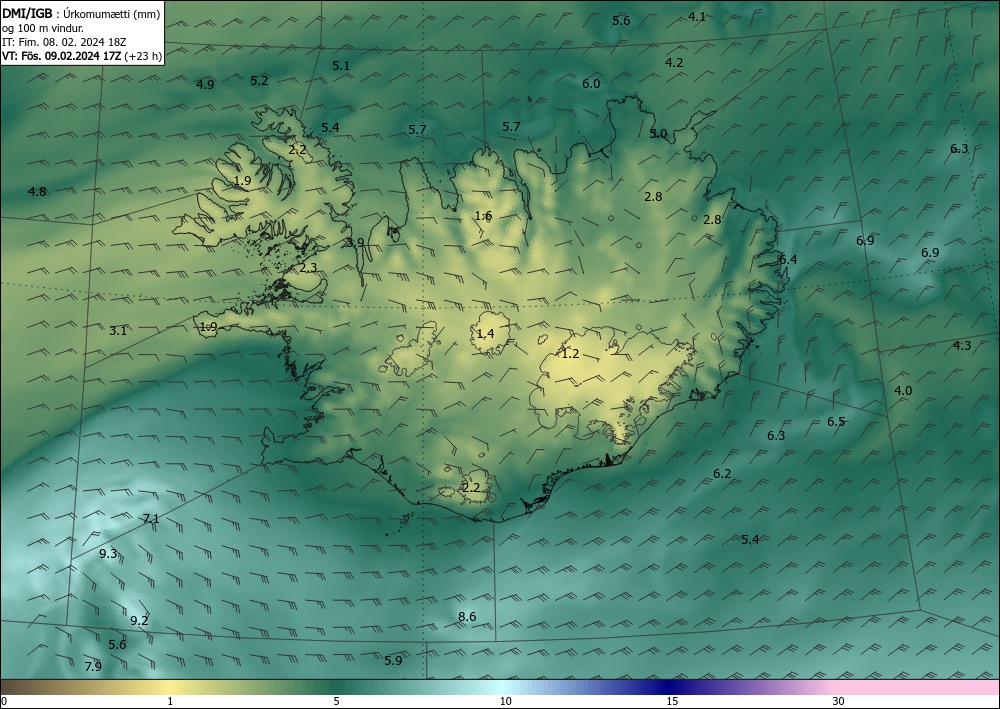The width and height of the screenshot is (1000, 709).
Task: Click the 1 label on the color scale
Action: [x=170, y=701]
